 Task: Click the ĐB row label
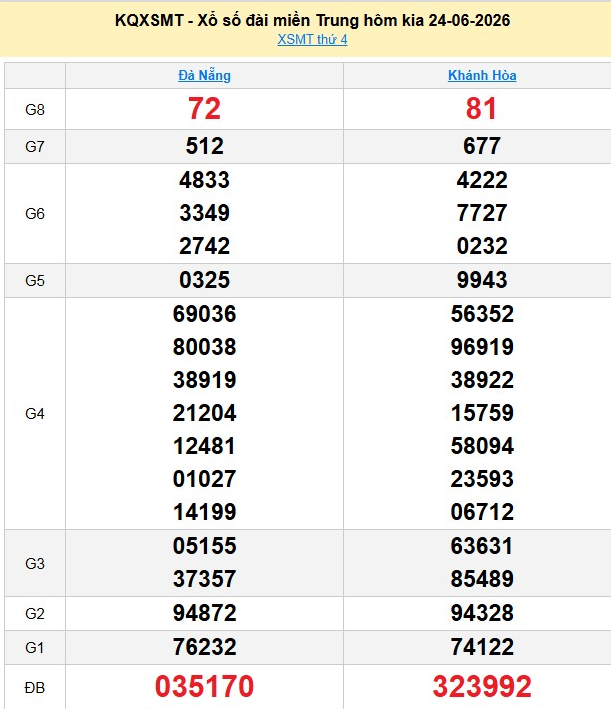tap(35, 687)
